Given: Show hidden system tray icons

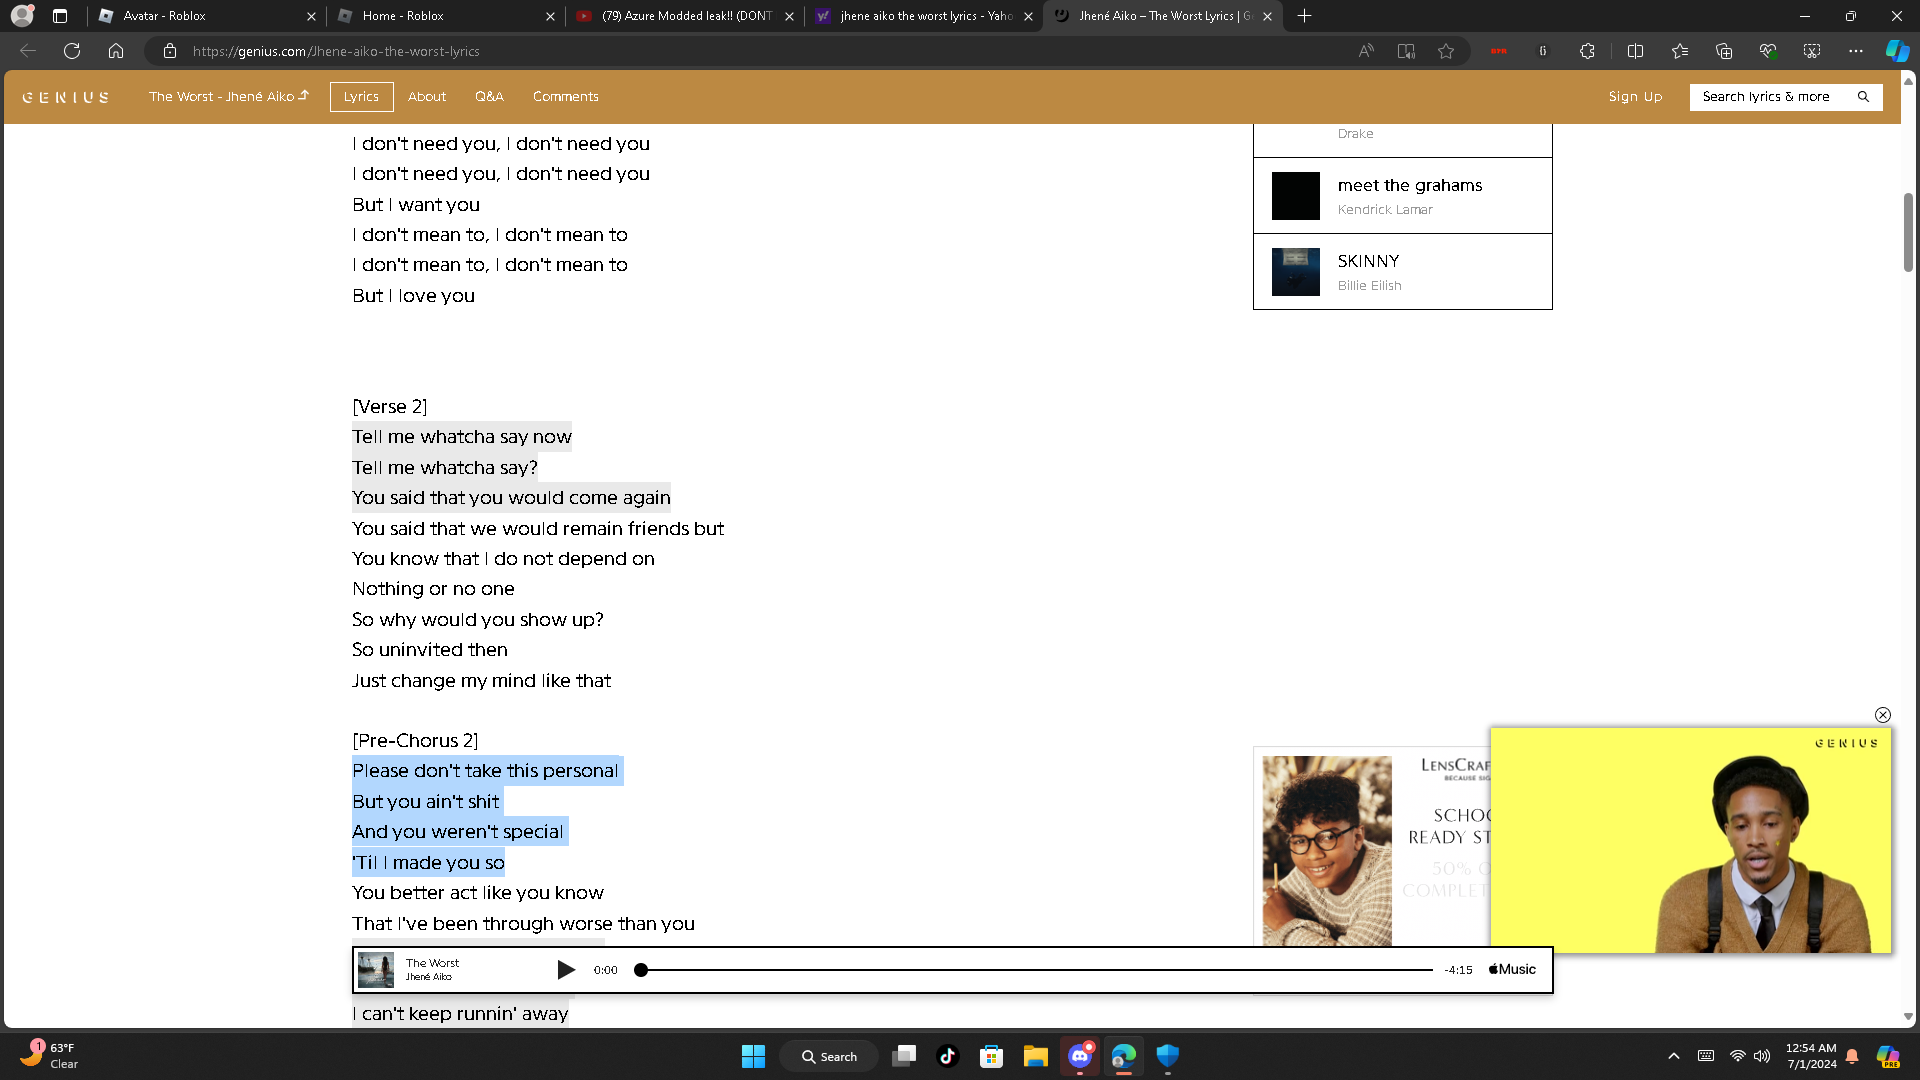Looking at the screenshot, I should 1674,1056.
